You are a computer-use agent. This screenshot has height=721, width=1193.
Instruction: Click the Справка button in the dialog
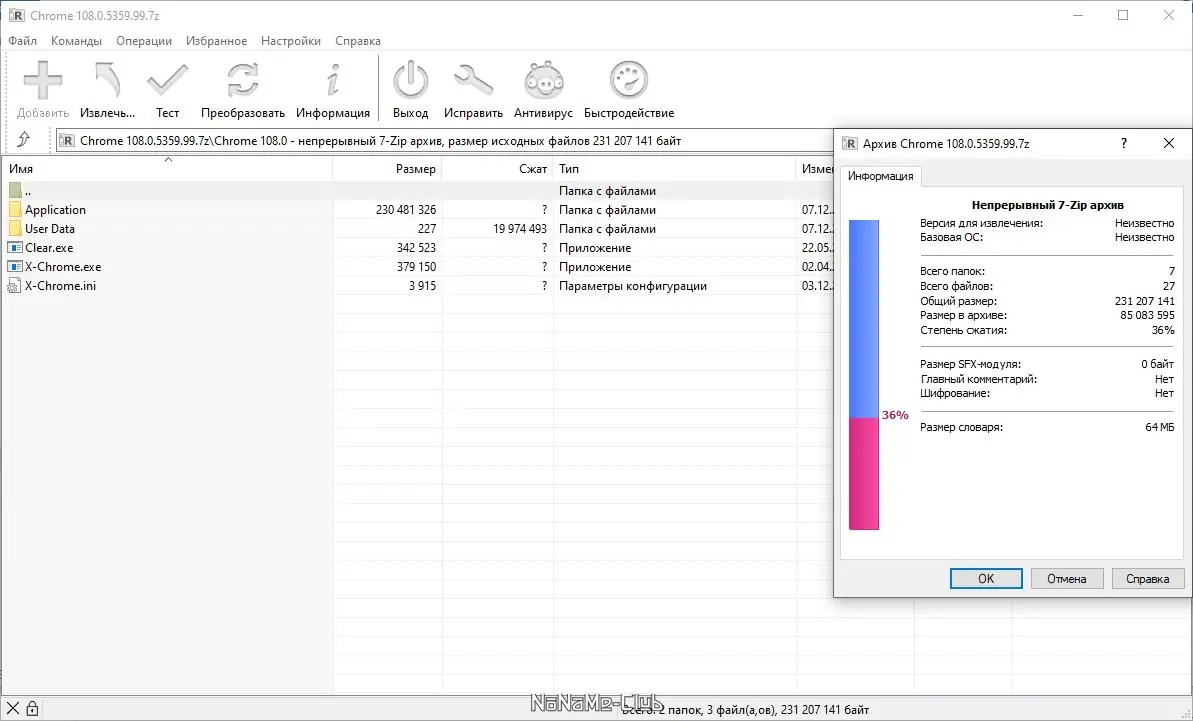[1147, 578]
